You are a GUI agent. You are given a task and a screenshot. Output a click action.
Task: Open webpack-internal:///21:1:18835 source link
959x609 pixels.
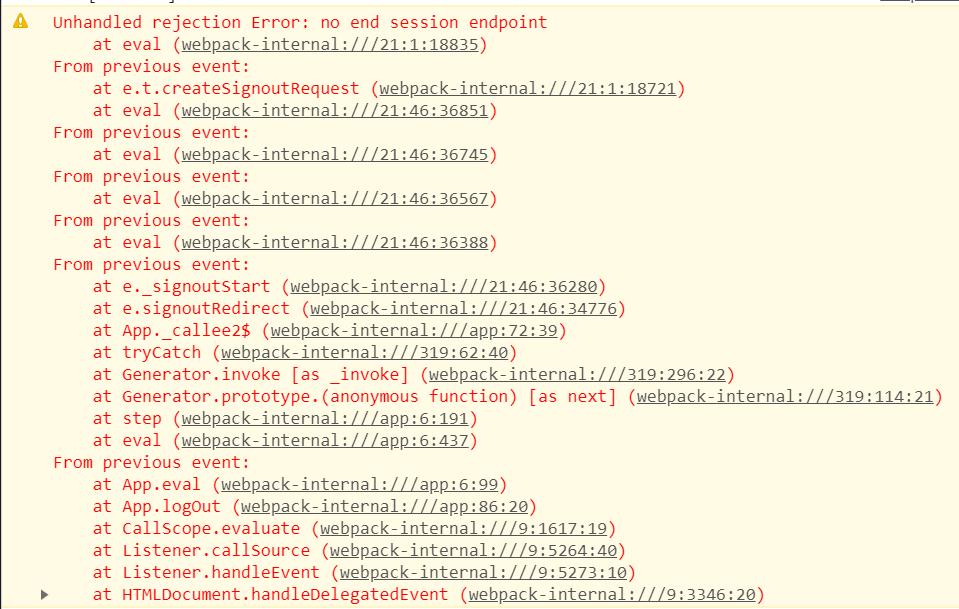pos(330,45)
